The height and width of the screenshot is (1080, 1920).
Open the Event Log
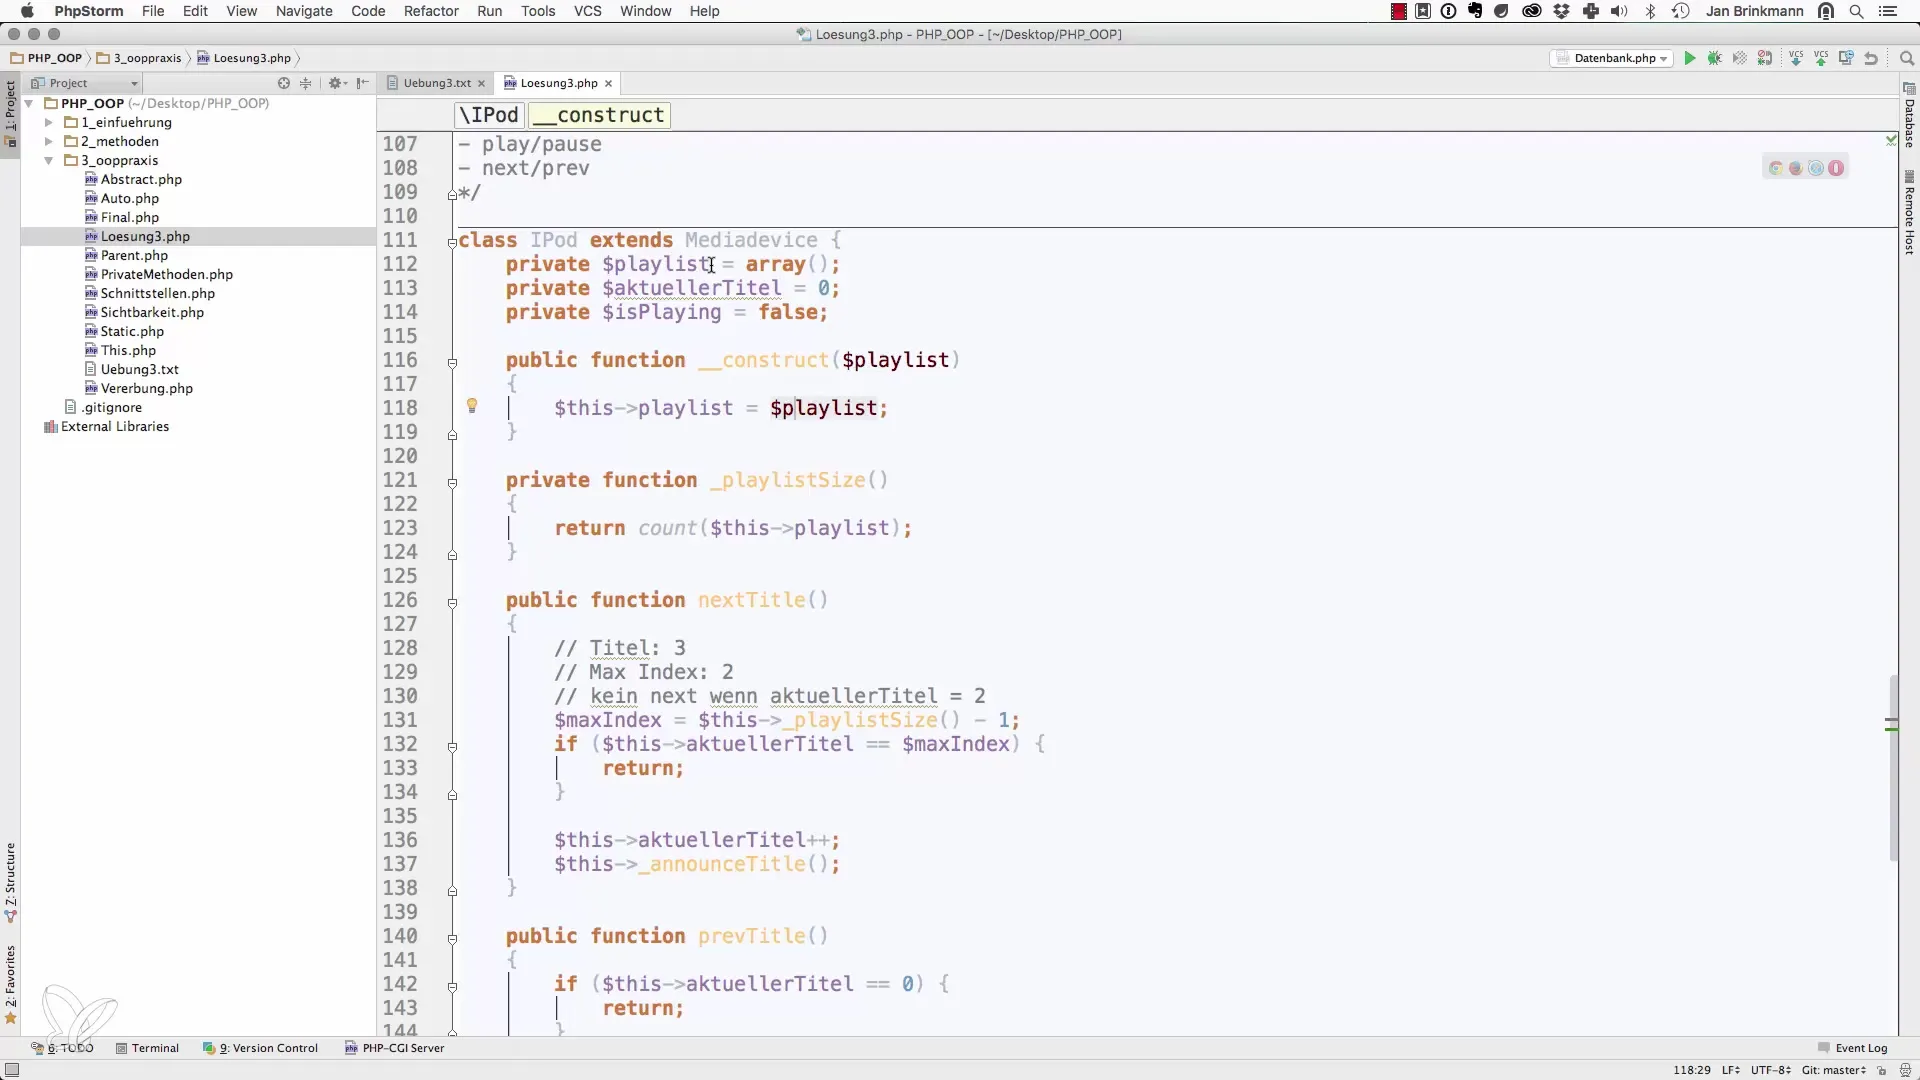point(1852,1048)
